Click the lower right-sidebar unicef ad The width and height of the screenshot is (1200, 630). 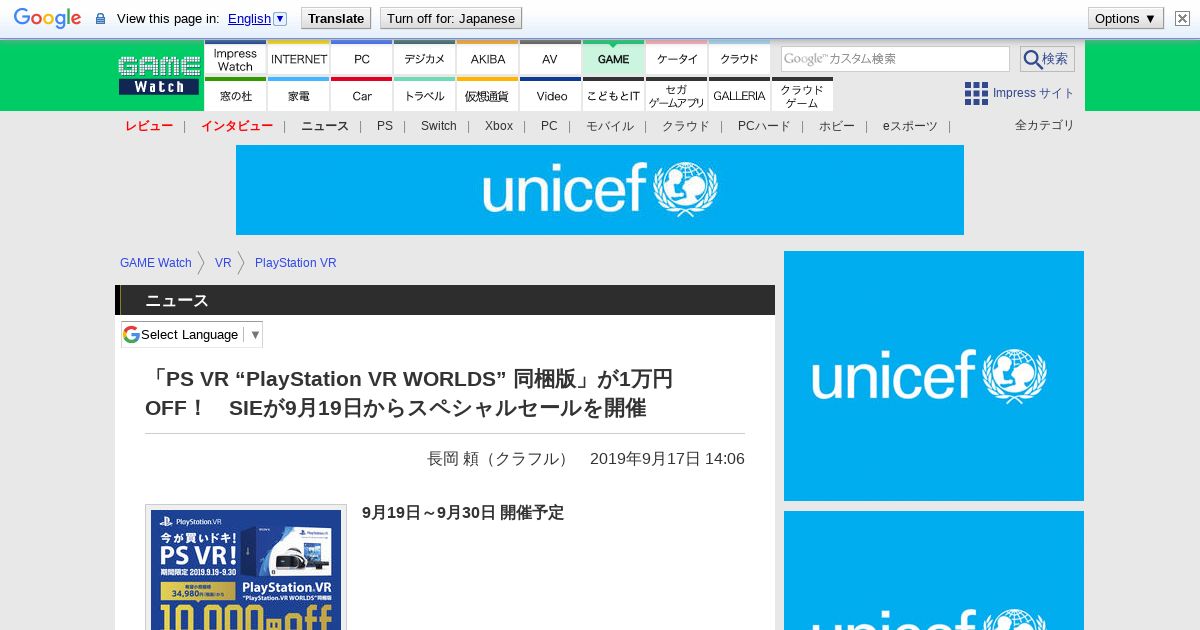coord(934,571)
